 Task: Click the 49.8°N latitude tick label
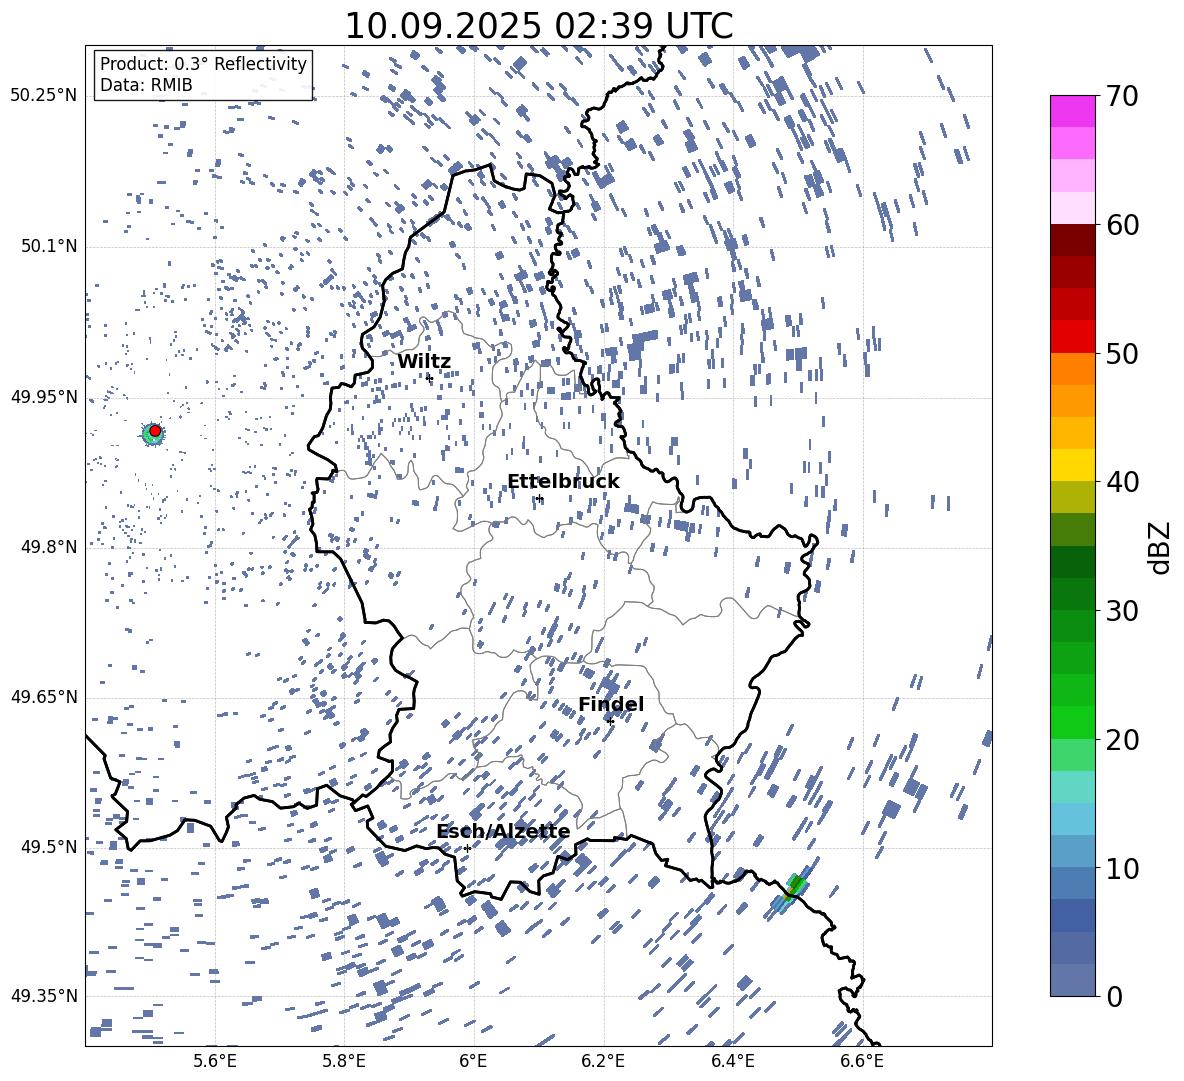tap(48, 547)
